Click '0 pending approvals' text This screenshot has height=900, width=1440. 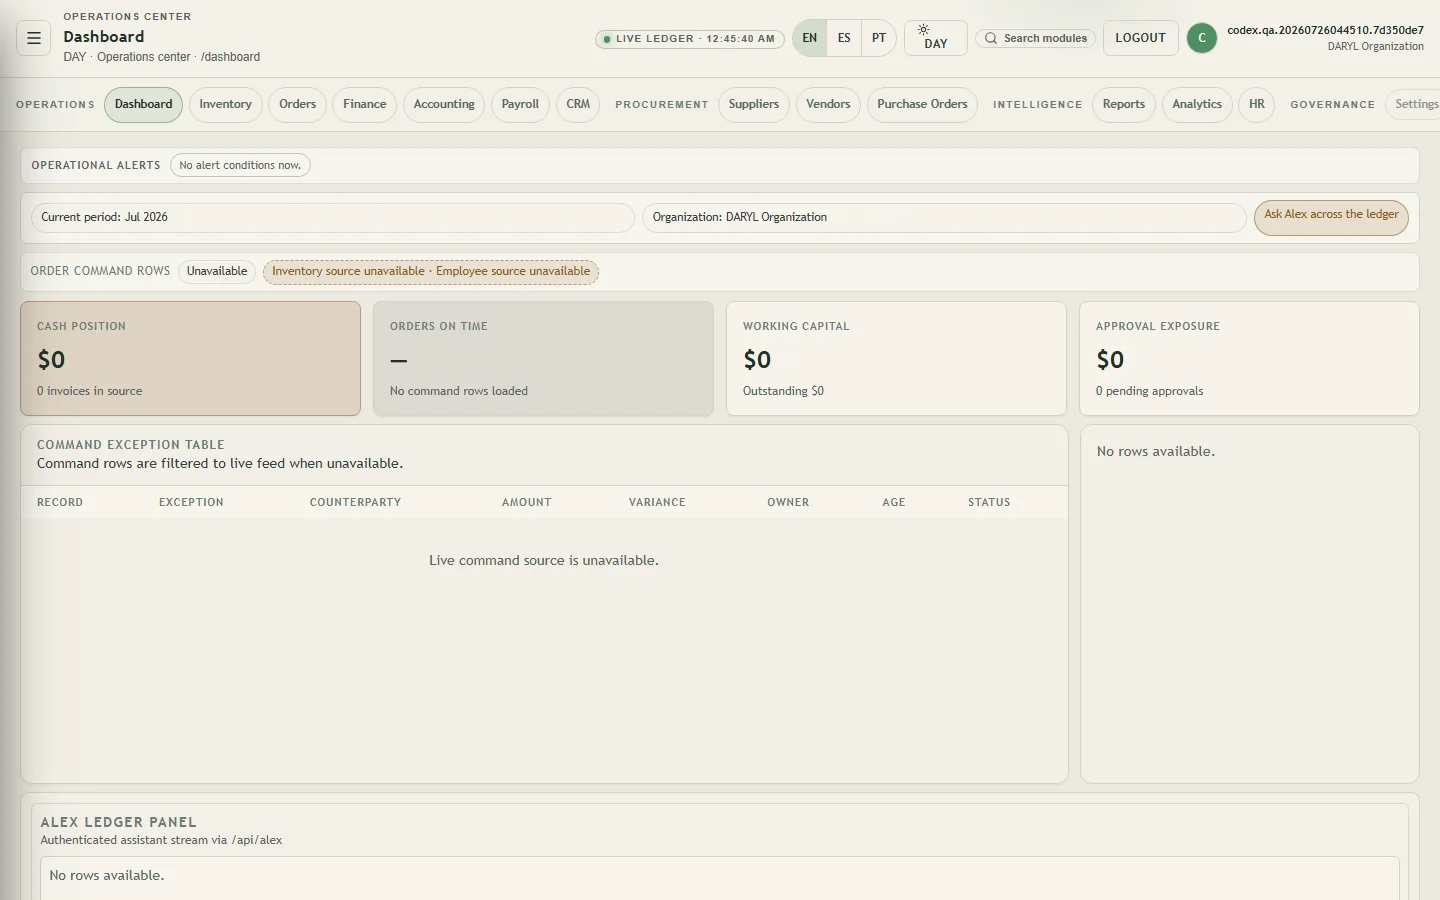pyautogui.click(x=1149, y=391)
